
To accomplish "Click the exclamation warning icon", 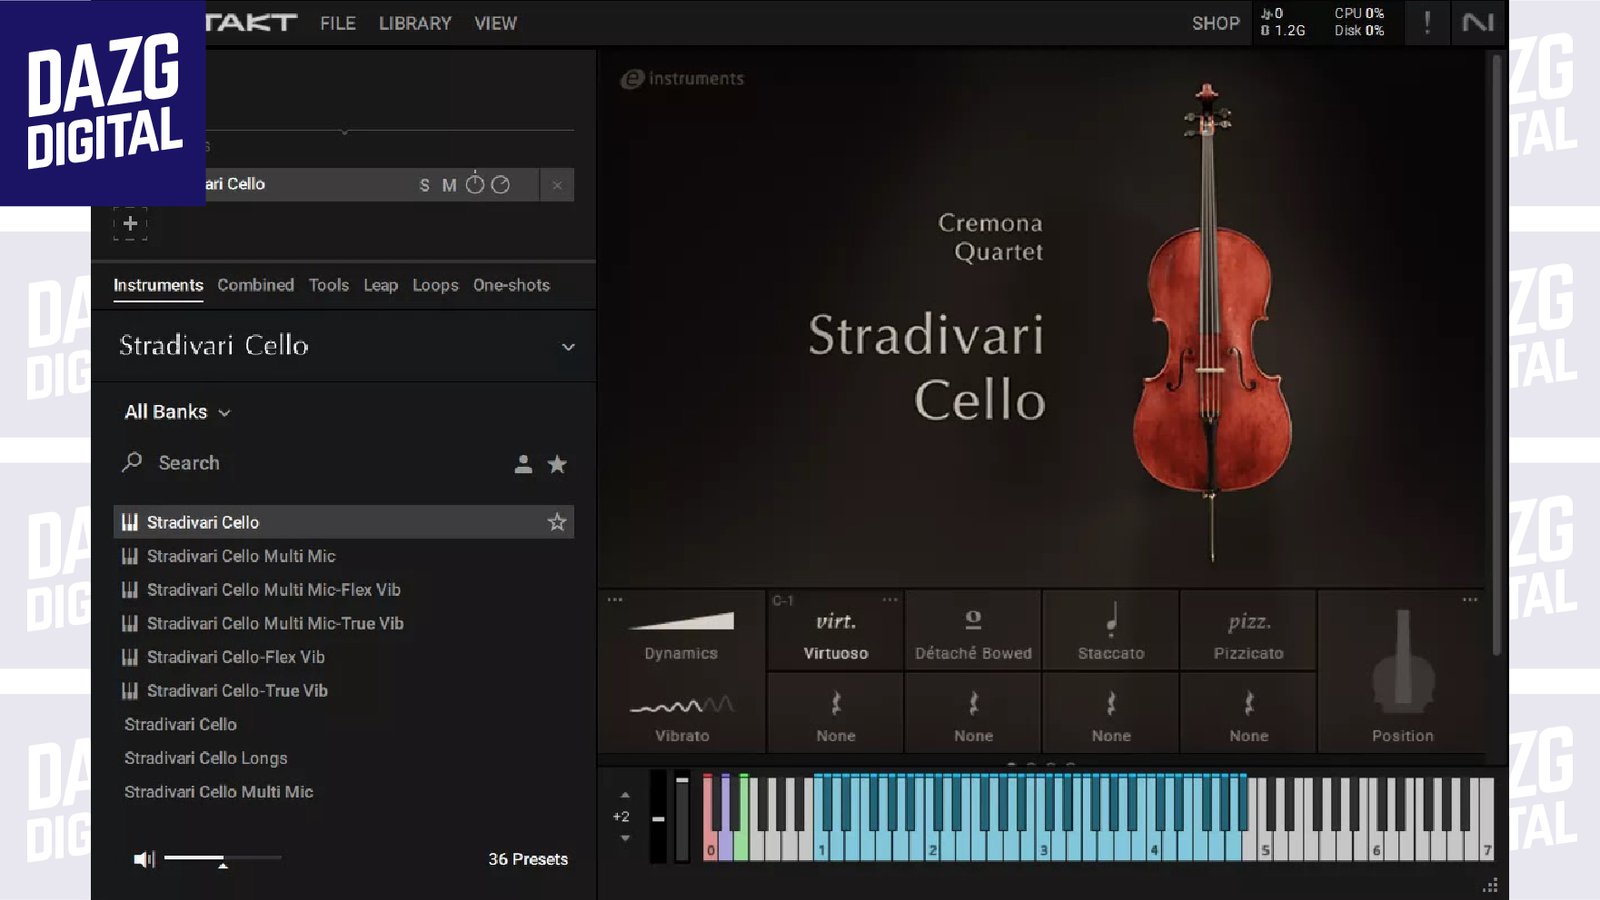I will point(1427,23).
